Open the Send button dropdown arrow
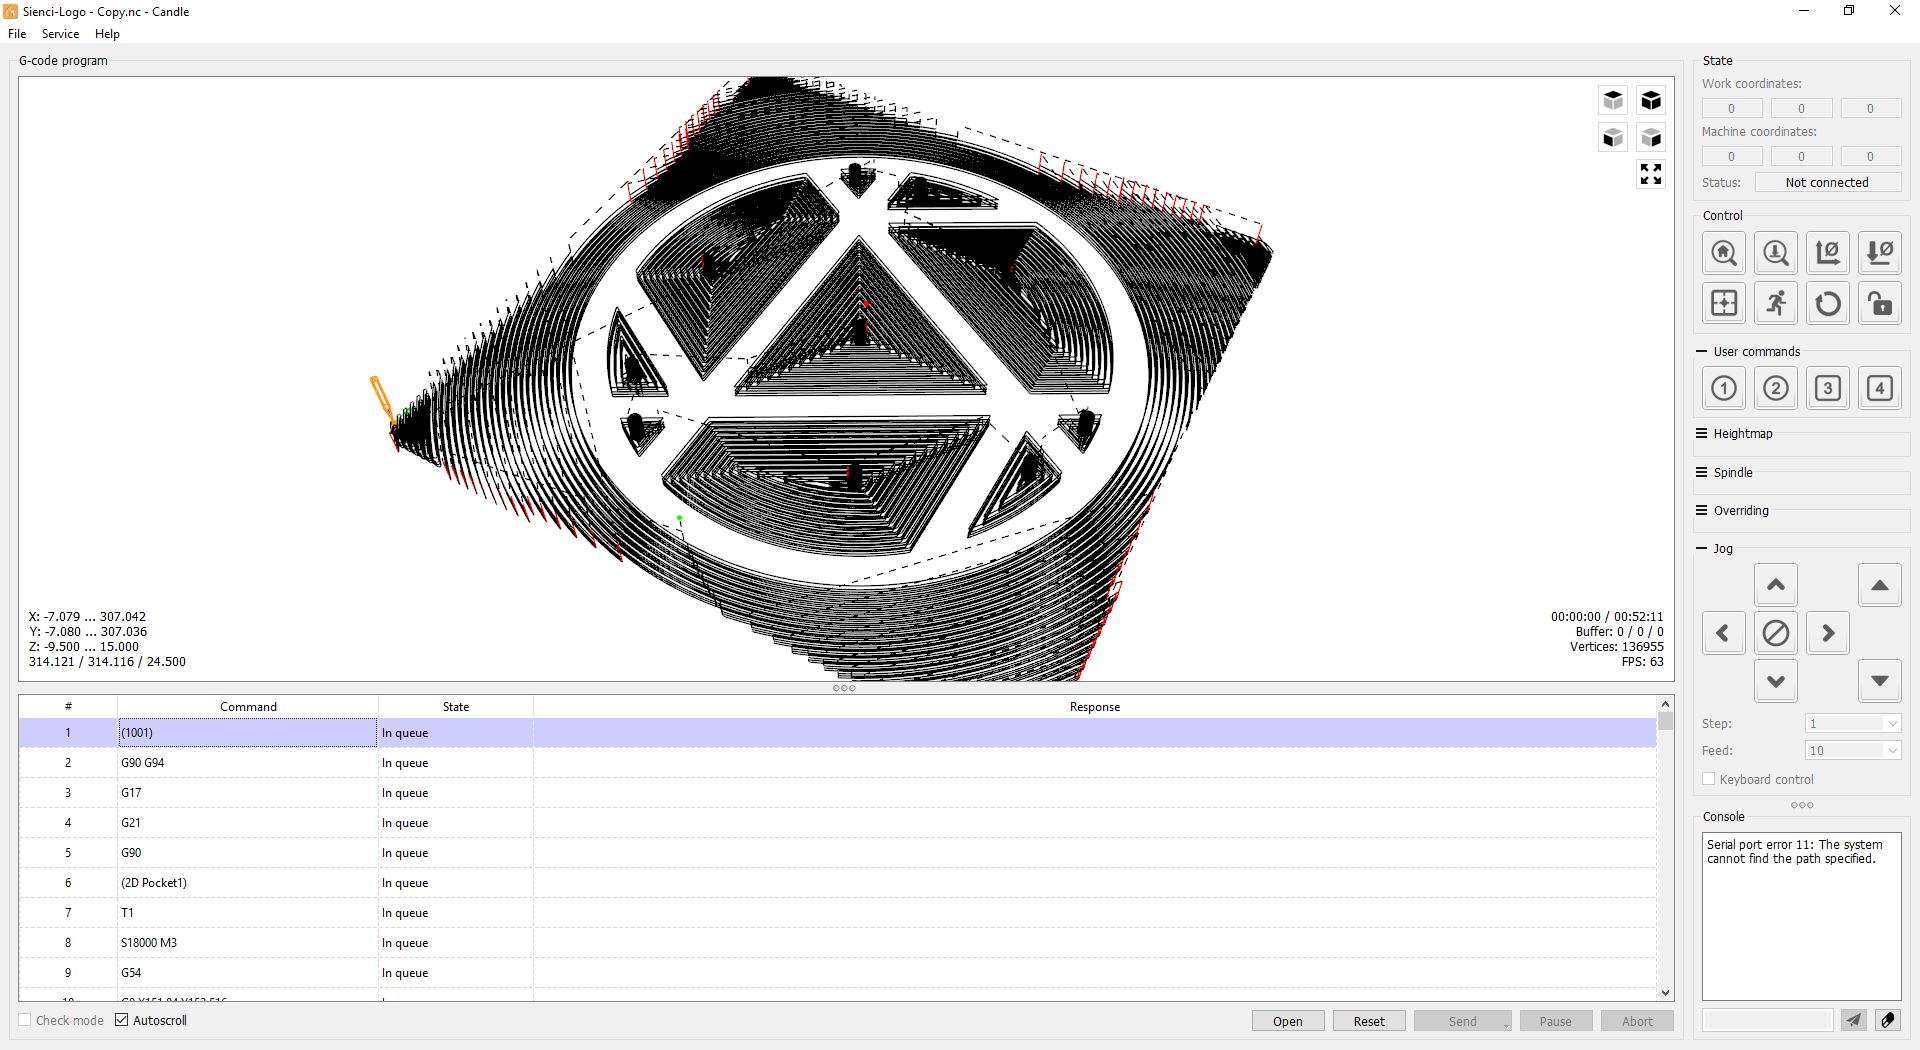 tap(1505, 1023)
